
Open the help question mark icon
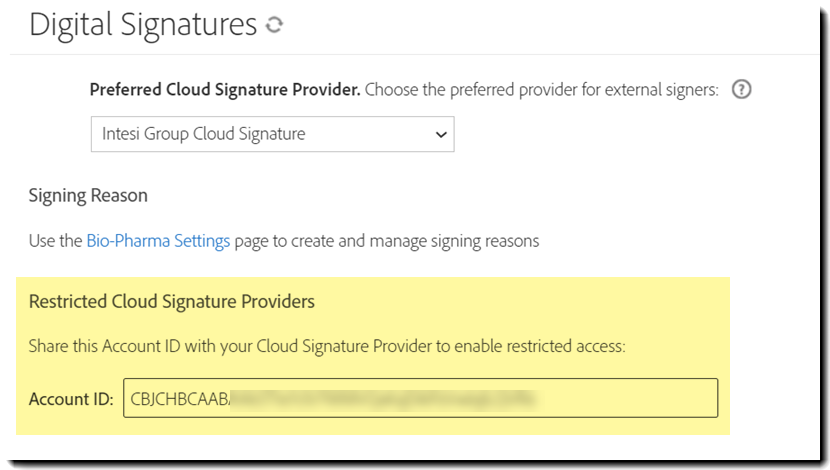click(741, 89)
